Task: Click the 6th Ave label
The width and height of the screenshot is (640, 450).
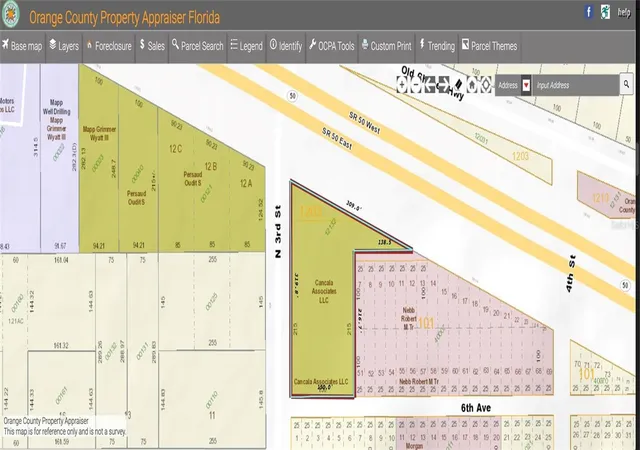Action: click(x=476, y=408)
